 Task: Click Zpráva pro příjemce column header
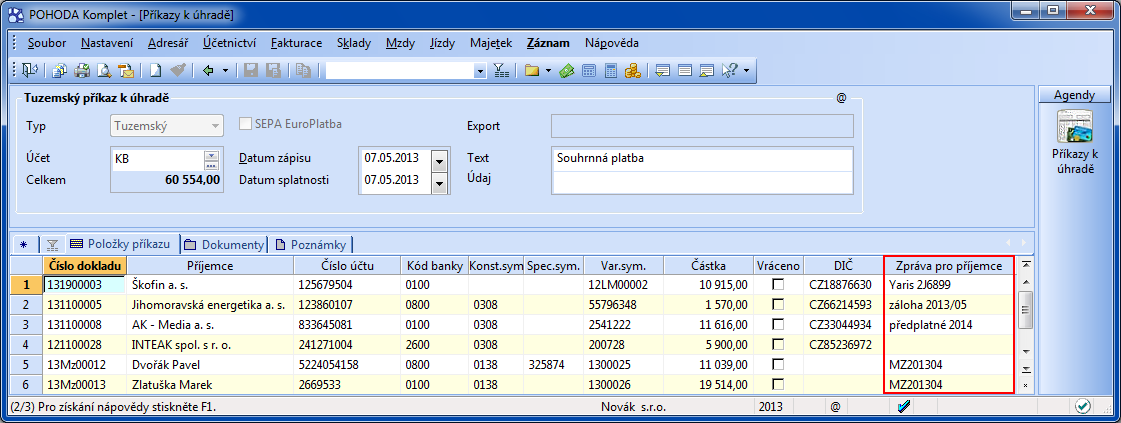[949, 266]
